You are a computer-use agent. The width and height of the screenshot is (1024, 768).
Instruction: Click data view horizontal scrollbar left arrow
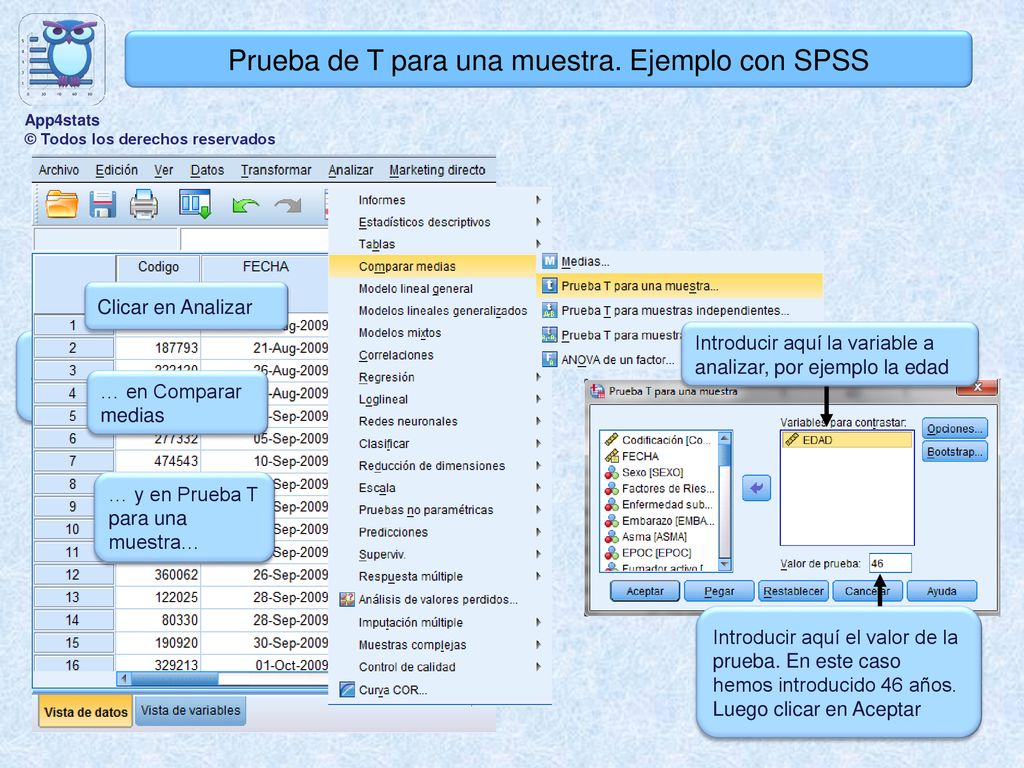pos(124,679)
